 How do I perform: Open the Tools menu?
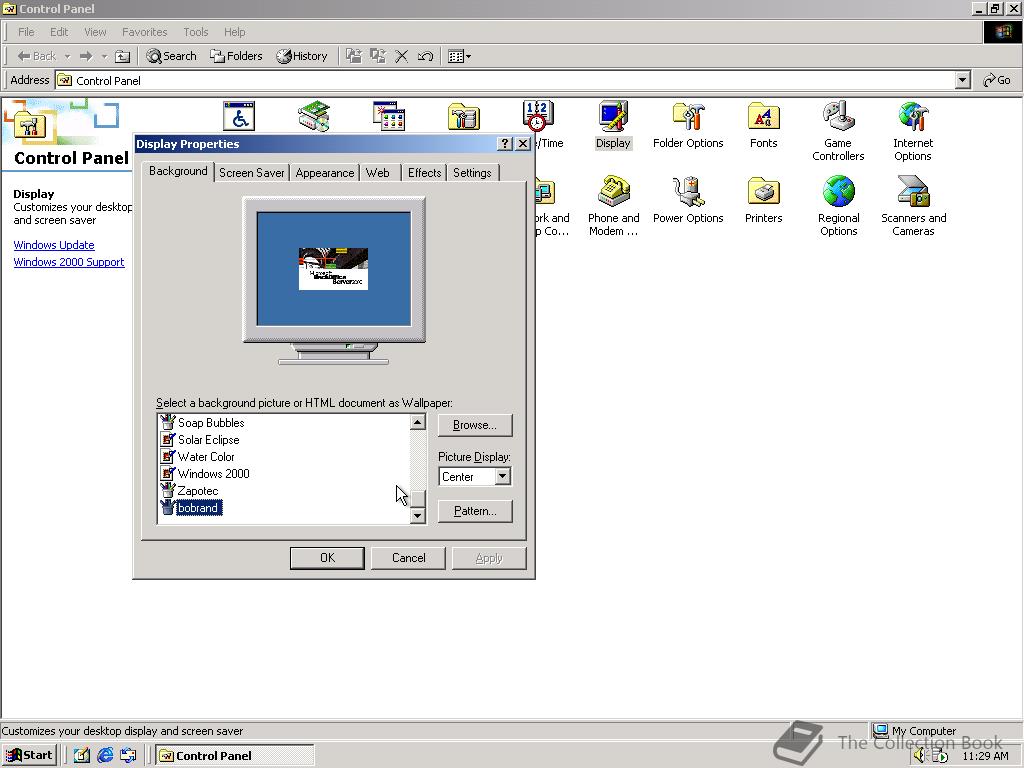(195, 32)
